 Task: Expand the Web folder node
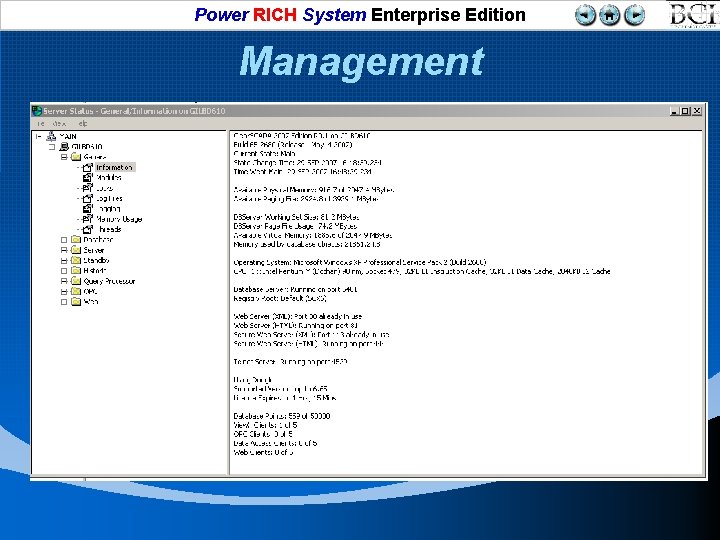pyautogui.click(x=64, y=302)
